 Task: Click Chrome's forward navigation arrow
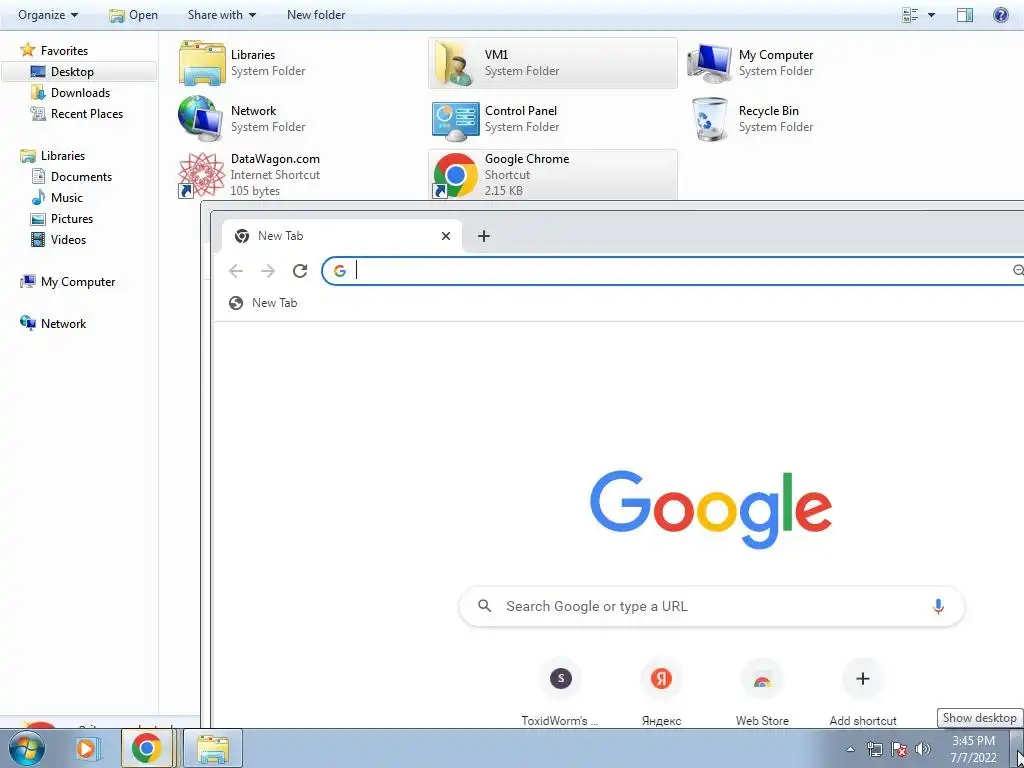tap(268, 271)
